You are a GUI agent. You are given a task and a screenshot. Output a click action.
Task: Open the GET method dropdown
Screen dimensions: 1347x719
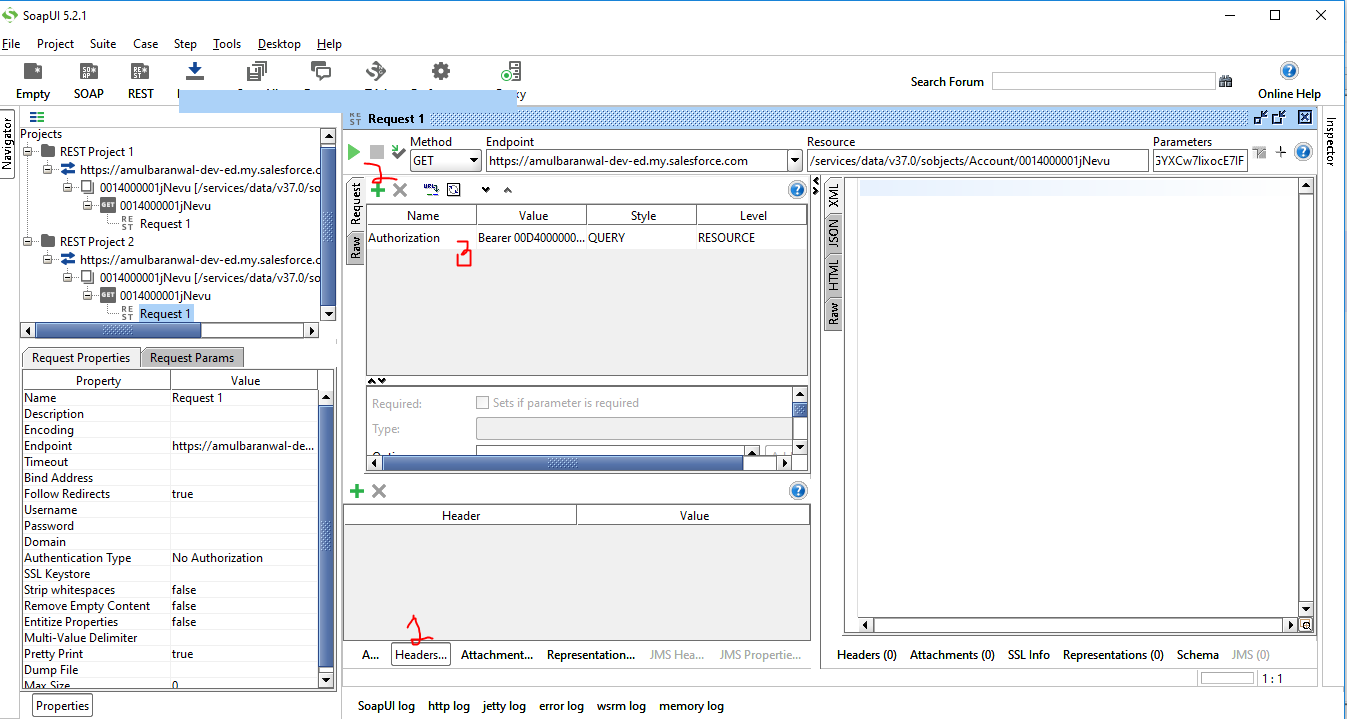click(x=472, y=160)
